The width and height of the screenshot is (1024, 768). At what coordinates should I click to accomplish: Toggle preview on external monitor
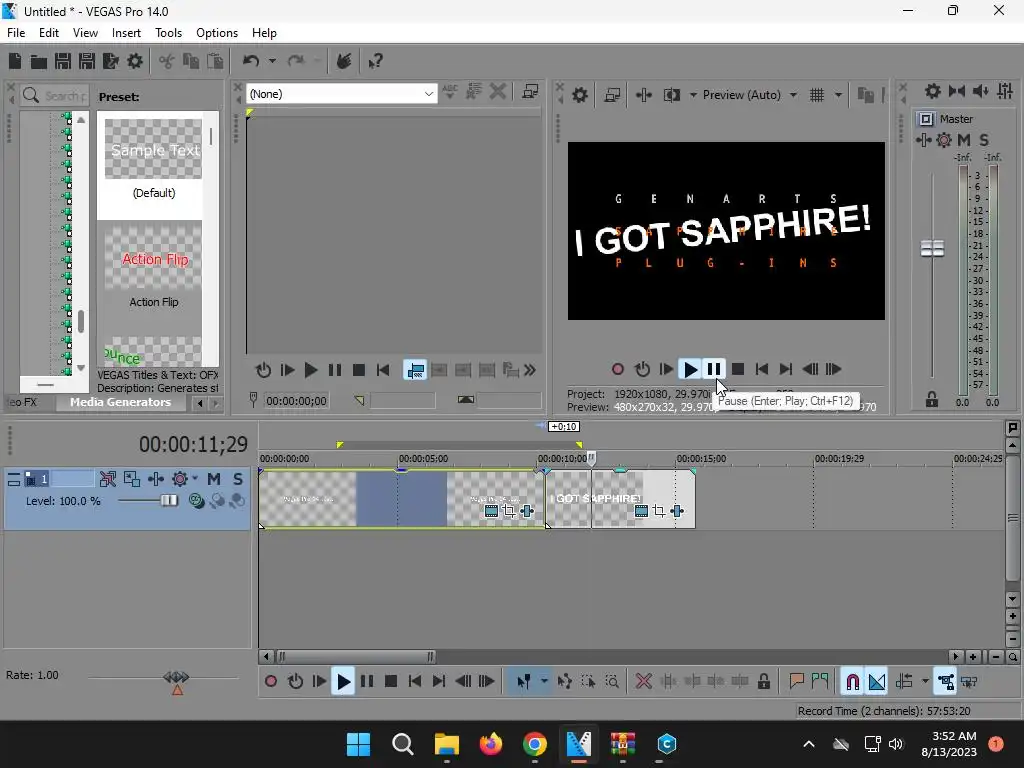[x=612, y=95]
